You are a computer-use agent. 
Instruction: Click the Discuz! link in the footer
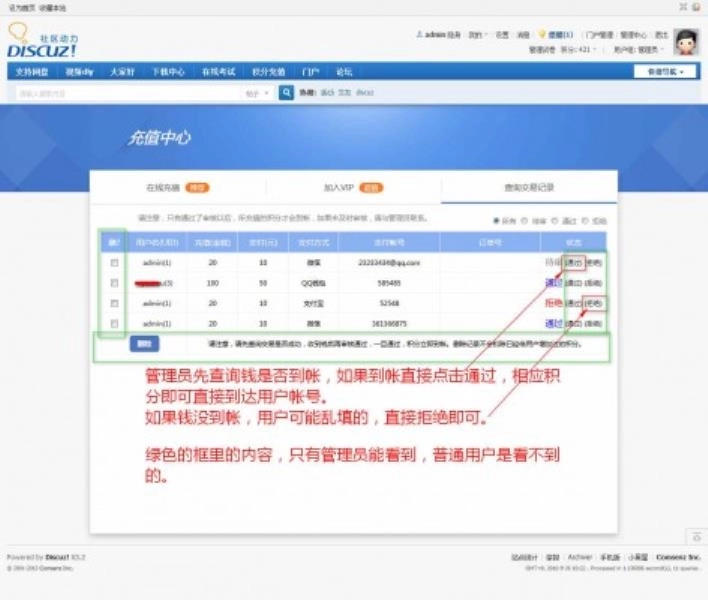57,557
